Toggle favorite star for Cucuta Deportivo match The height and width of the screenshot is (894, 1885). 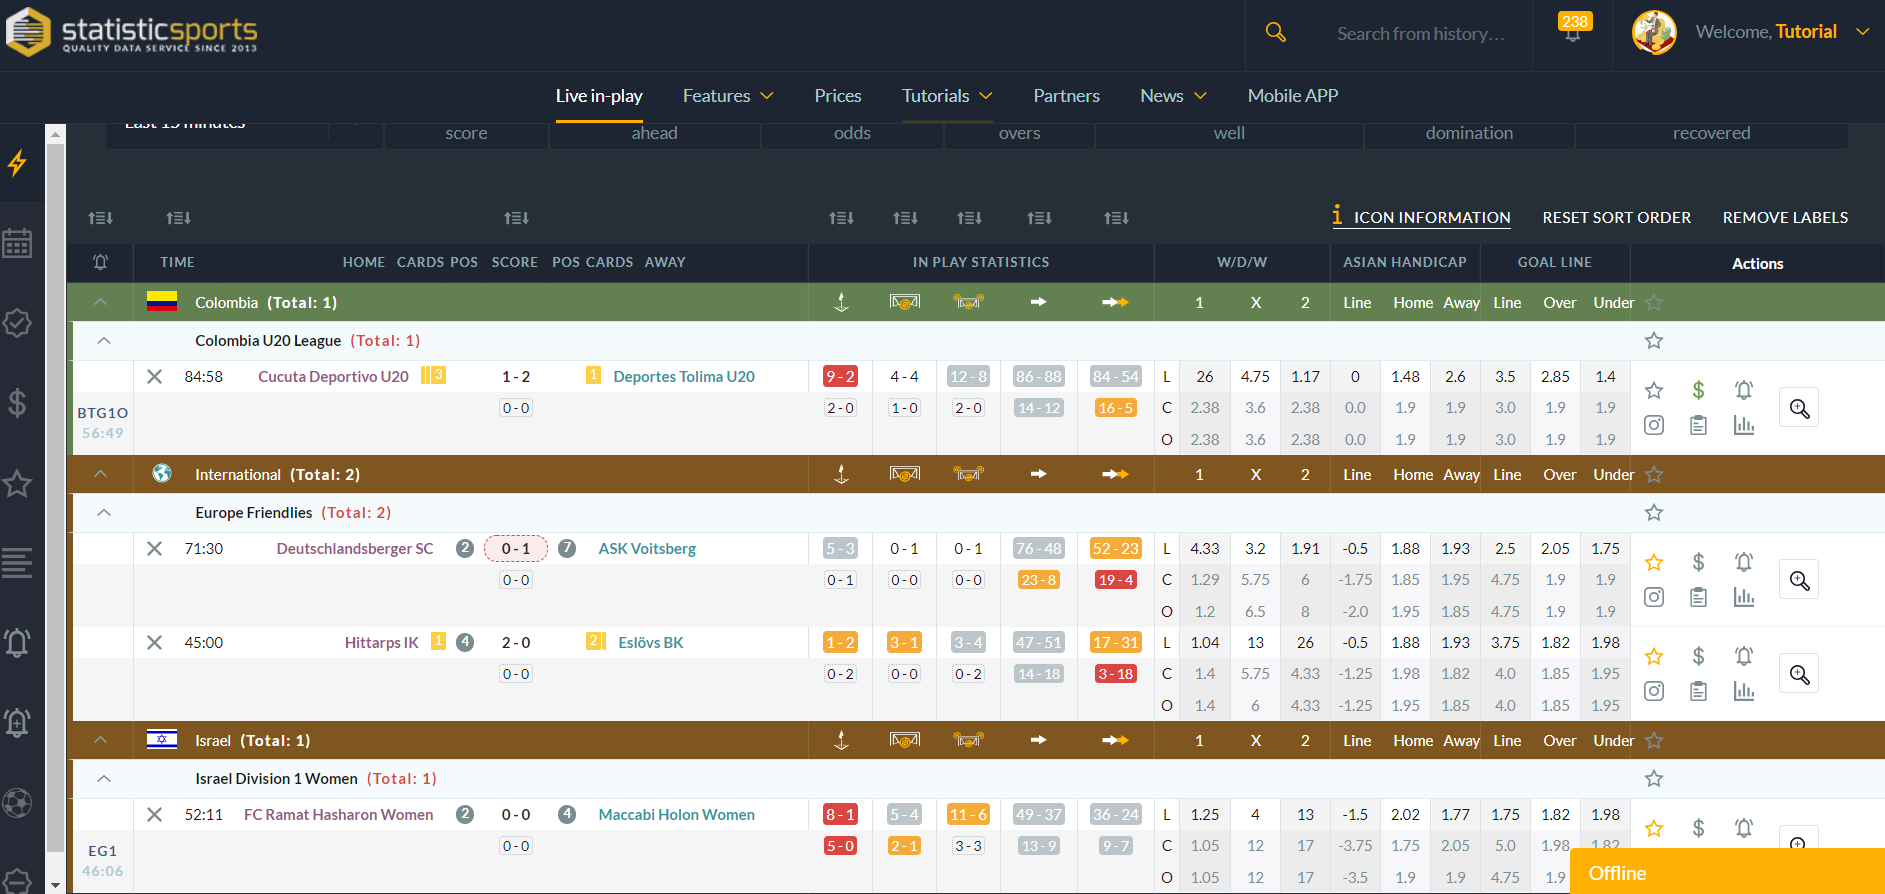(1654, 390)
